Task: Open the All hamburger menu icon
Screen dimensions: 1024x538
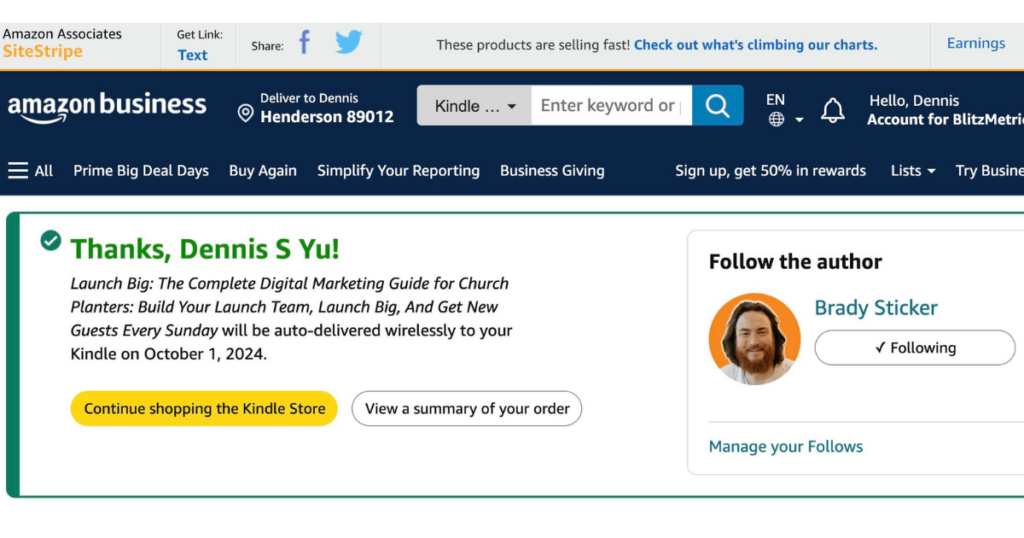Action: coord(18,170)
